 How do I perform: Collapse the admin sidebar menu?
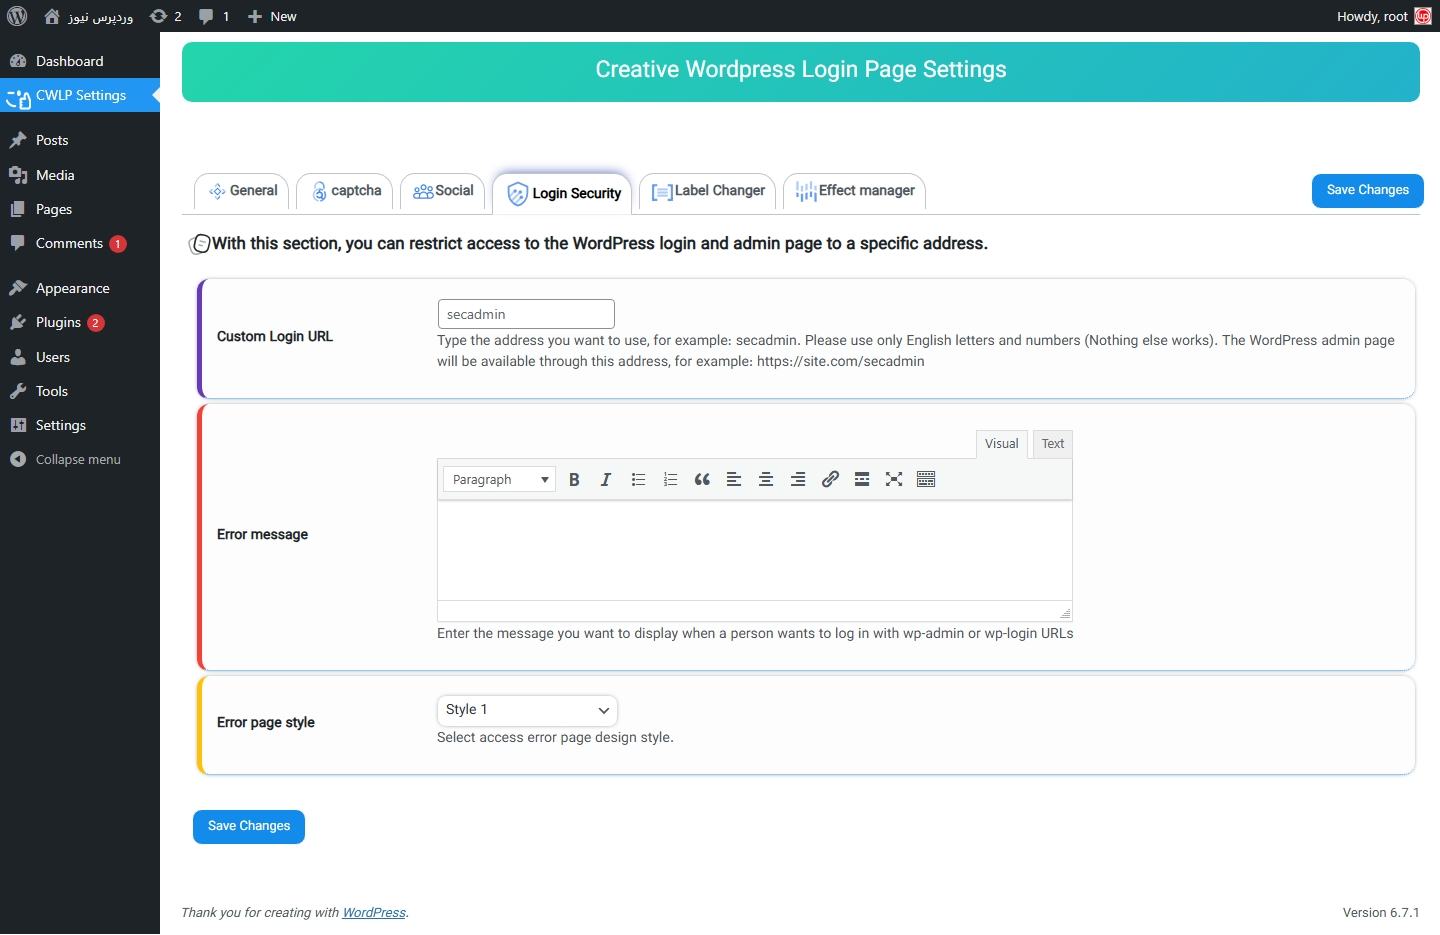(x=66, y=459)
